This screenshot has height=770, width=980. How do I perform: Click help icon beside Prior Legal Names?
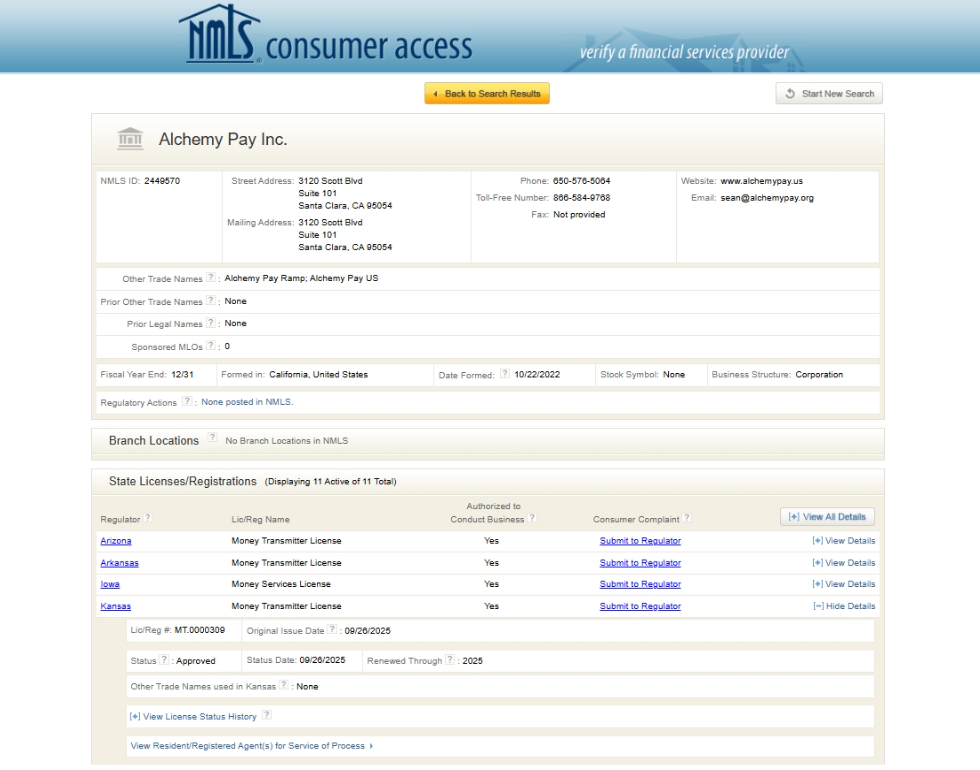point(211,324)
